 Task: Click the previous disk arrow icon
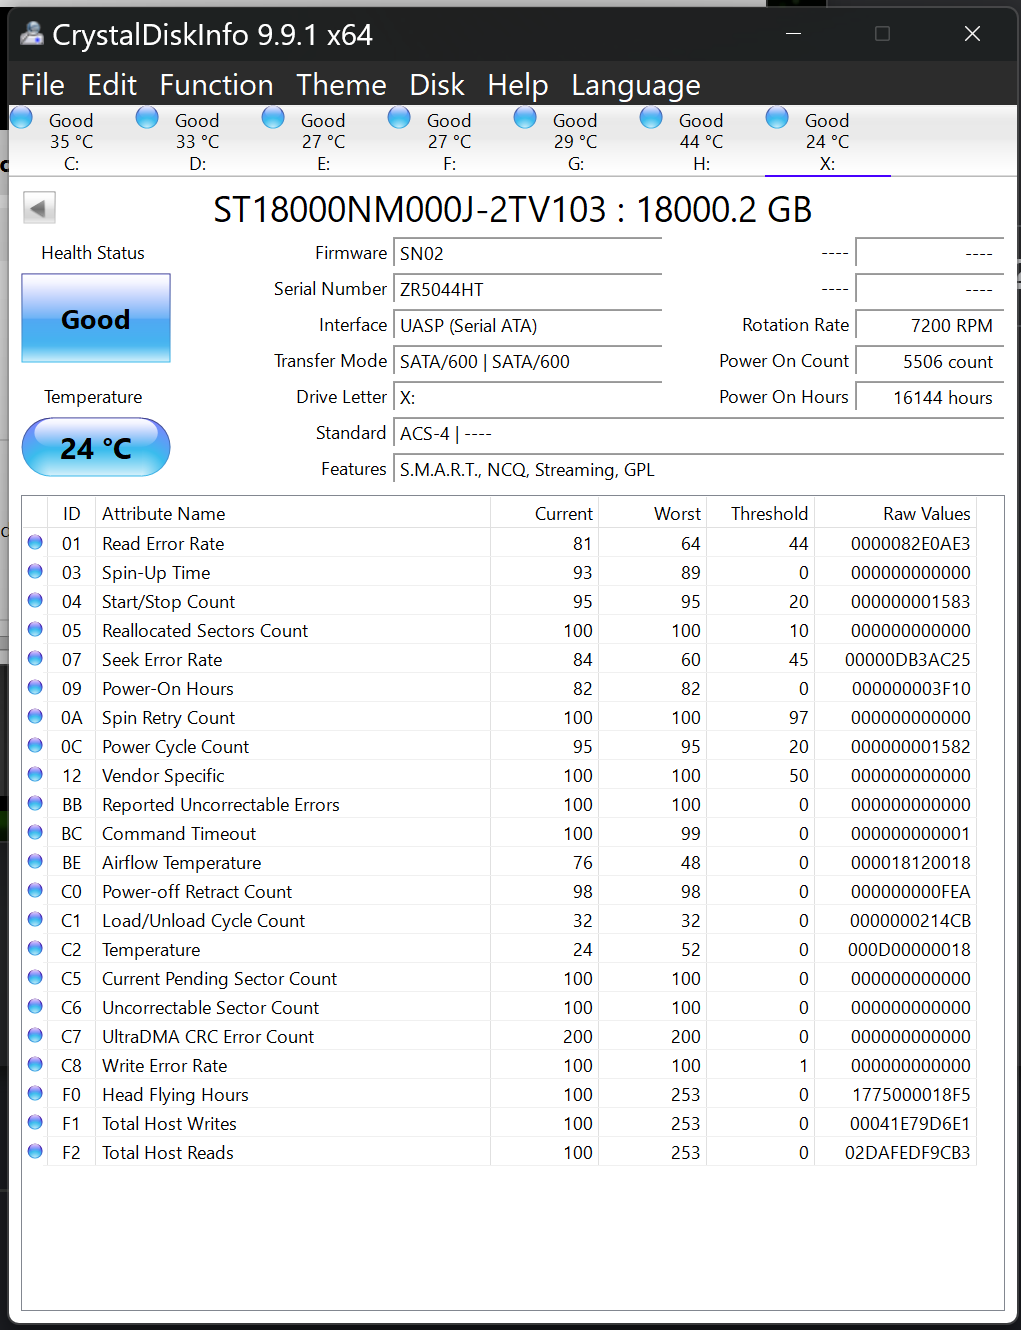(39, 208)
